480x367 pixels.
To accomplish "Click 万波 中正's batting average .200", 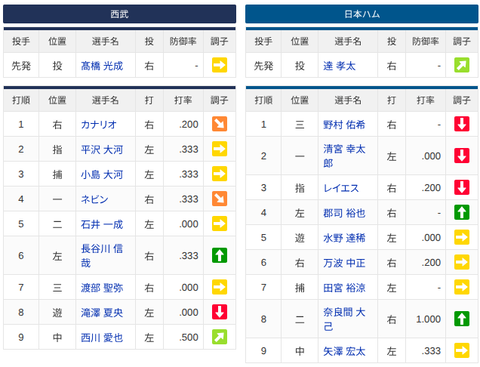I will point(431,263).
